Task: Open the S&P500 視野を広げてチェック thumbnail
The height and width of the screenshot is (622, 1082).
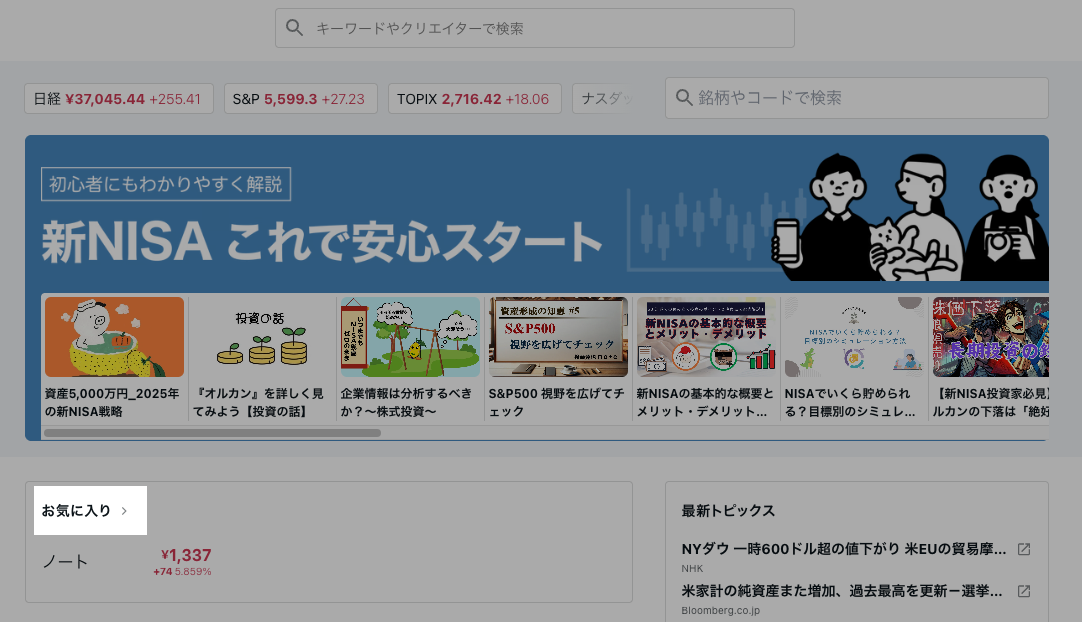Action: tap(558, 337)
